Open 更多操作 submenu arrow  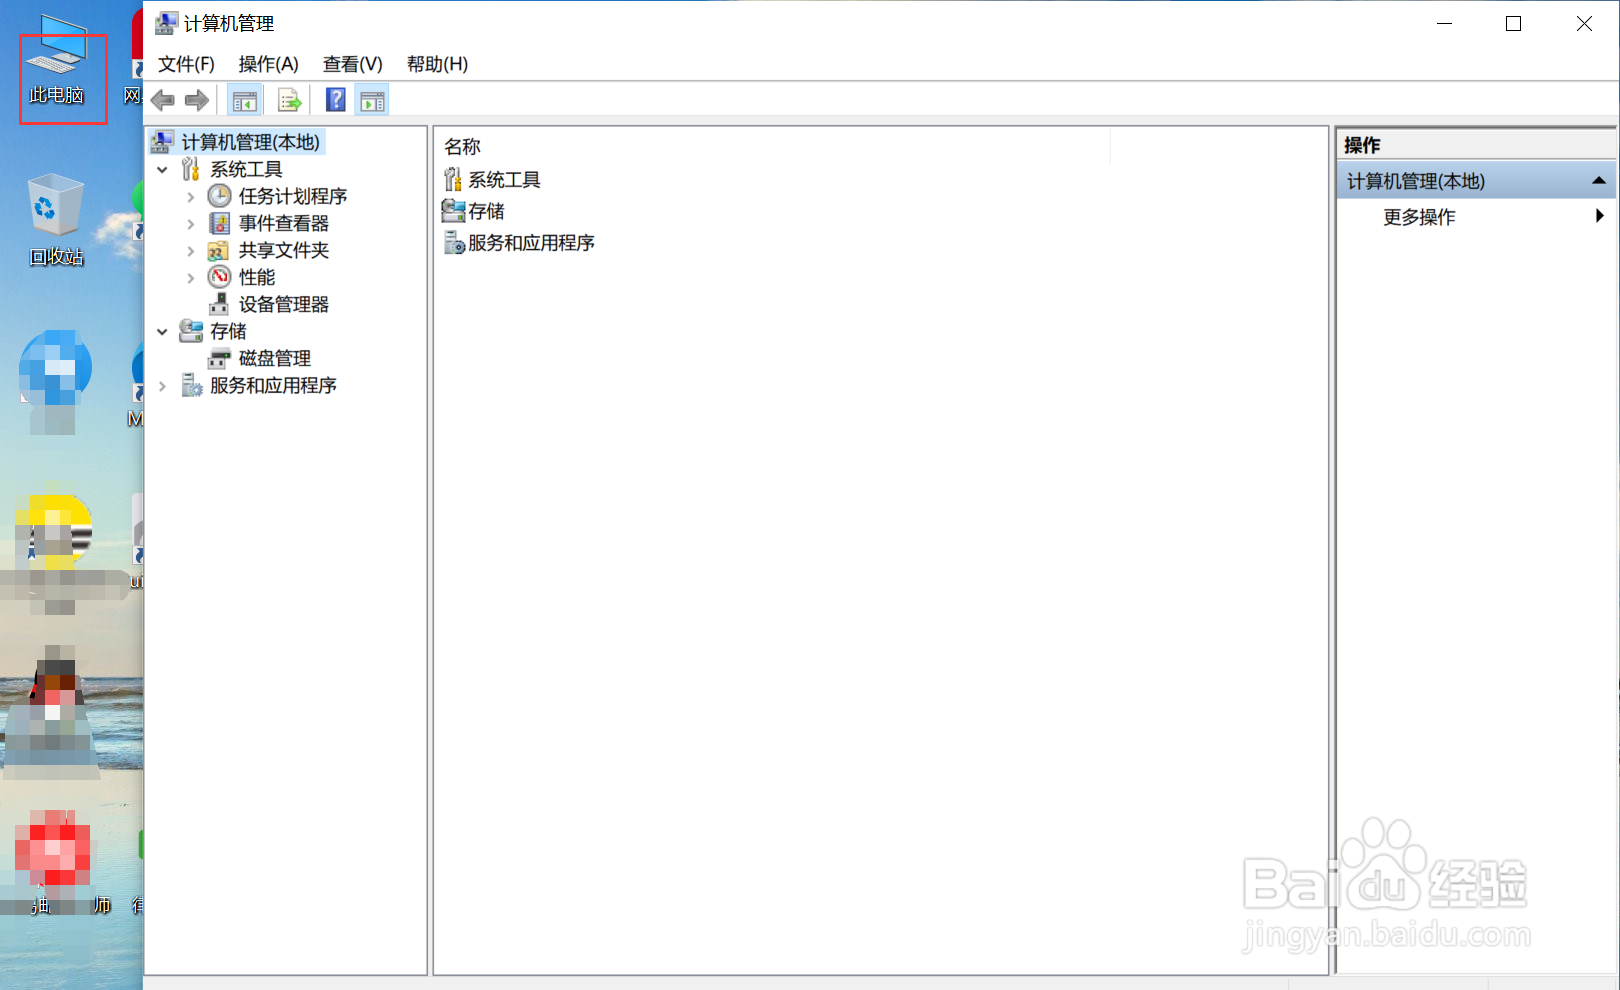click(x=1600, y=216)
